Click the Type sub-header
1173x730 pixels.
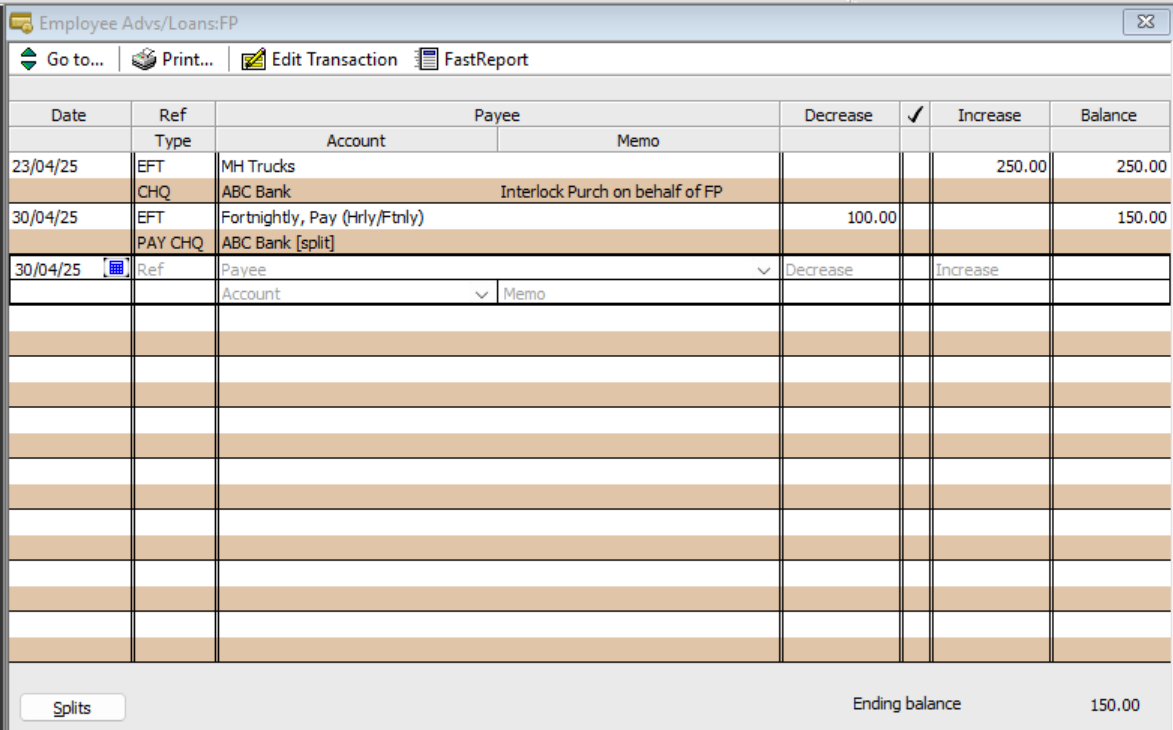click(x=174, y=141)
